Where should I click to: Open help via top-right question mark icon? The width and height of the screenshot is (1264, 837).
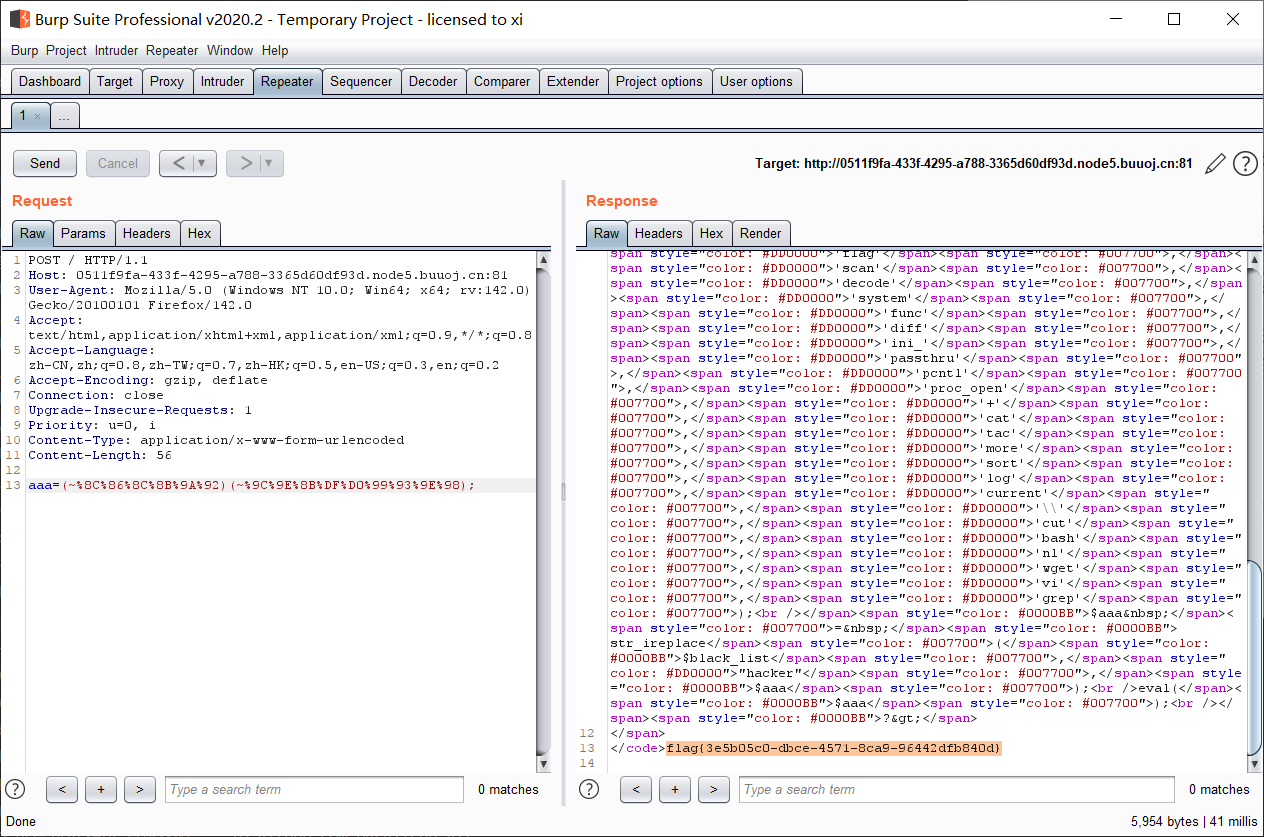click(1245, 164)
